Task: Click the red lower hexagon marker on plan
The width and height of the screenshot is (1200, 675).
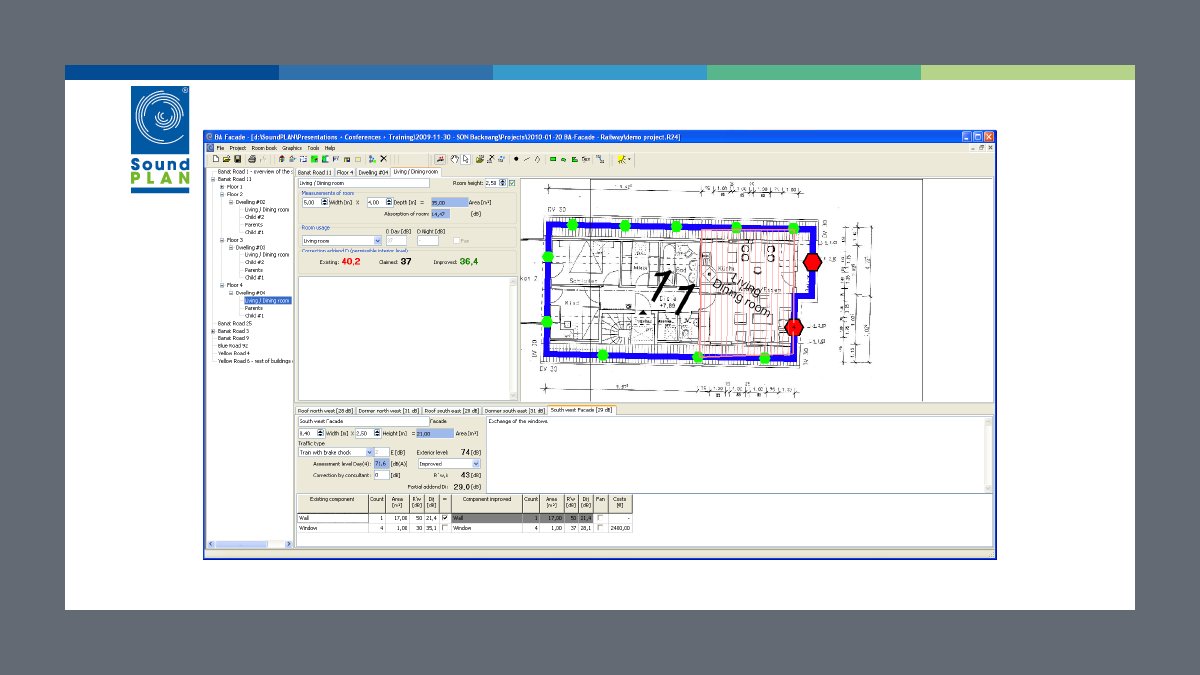Action: 794,327
